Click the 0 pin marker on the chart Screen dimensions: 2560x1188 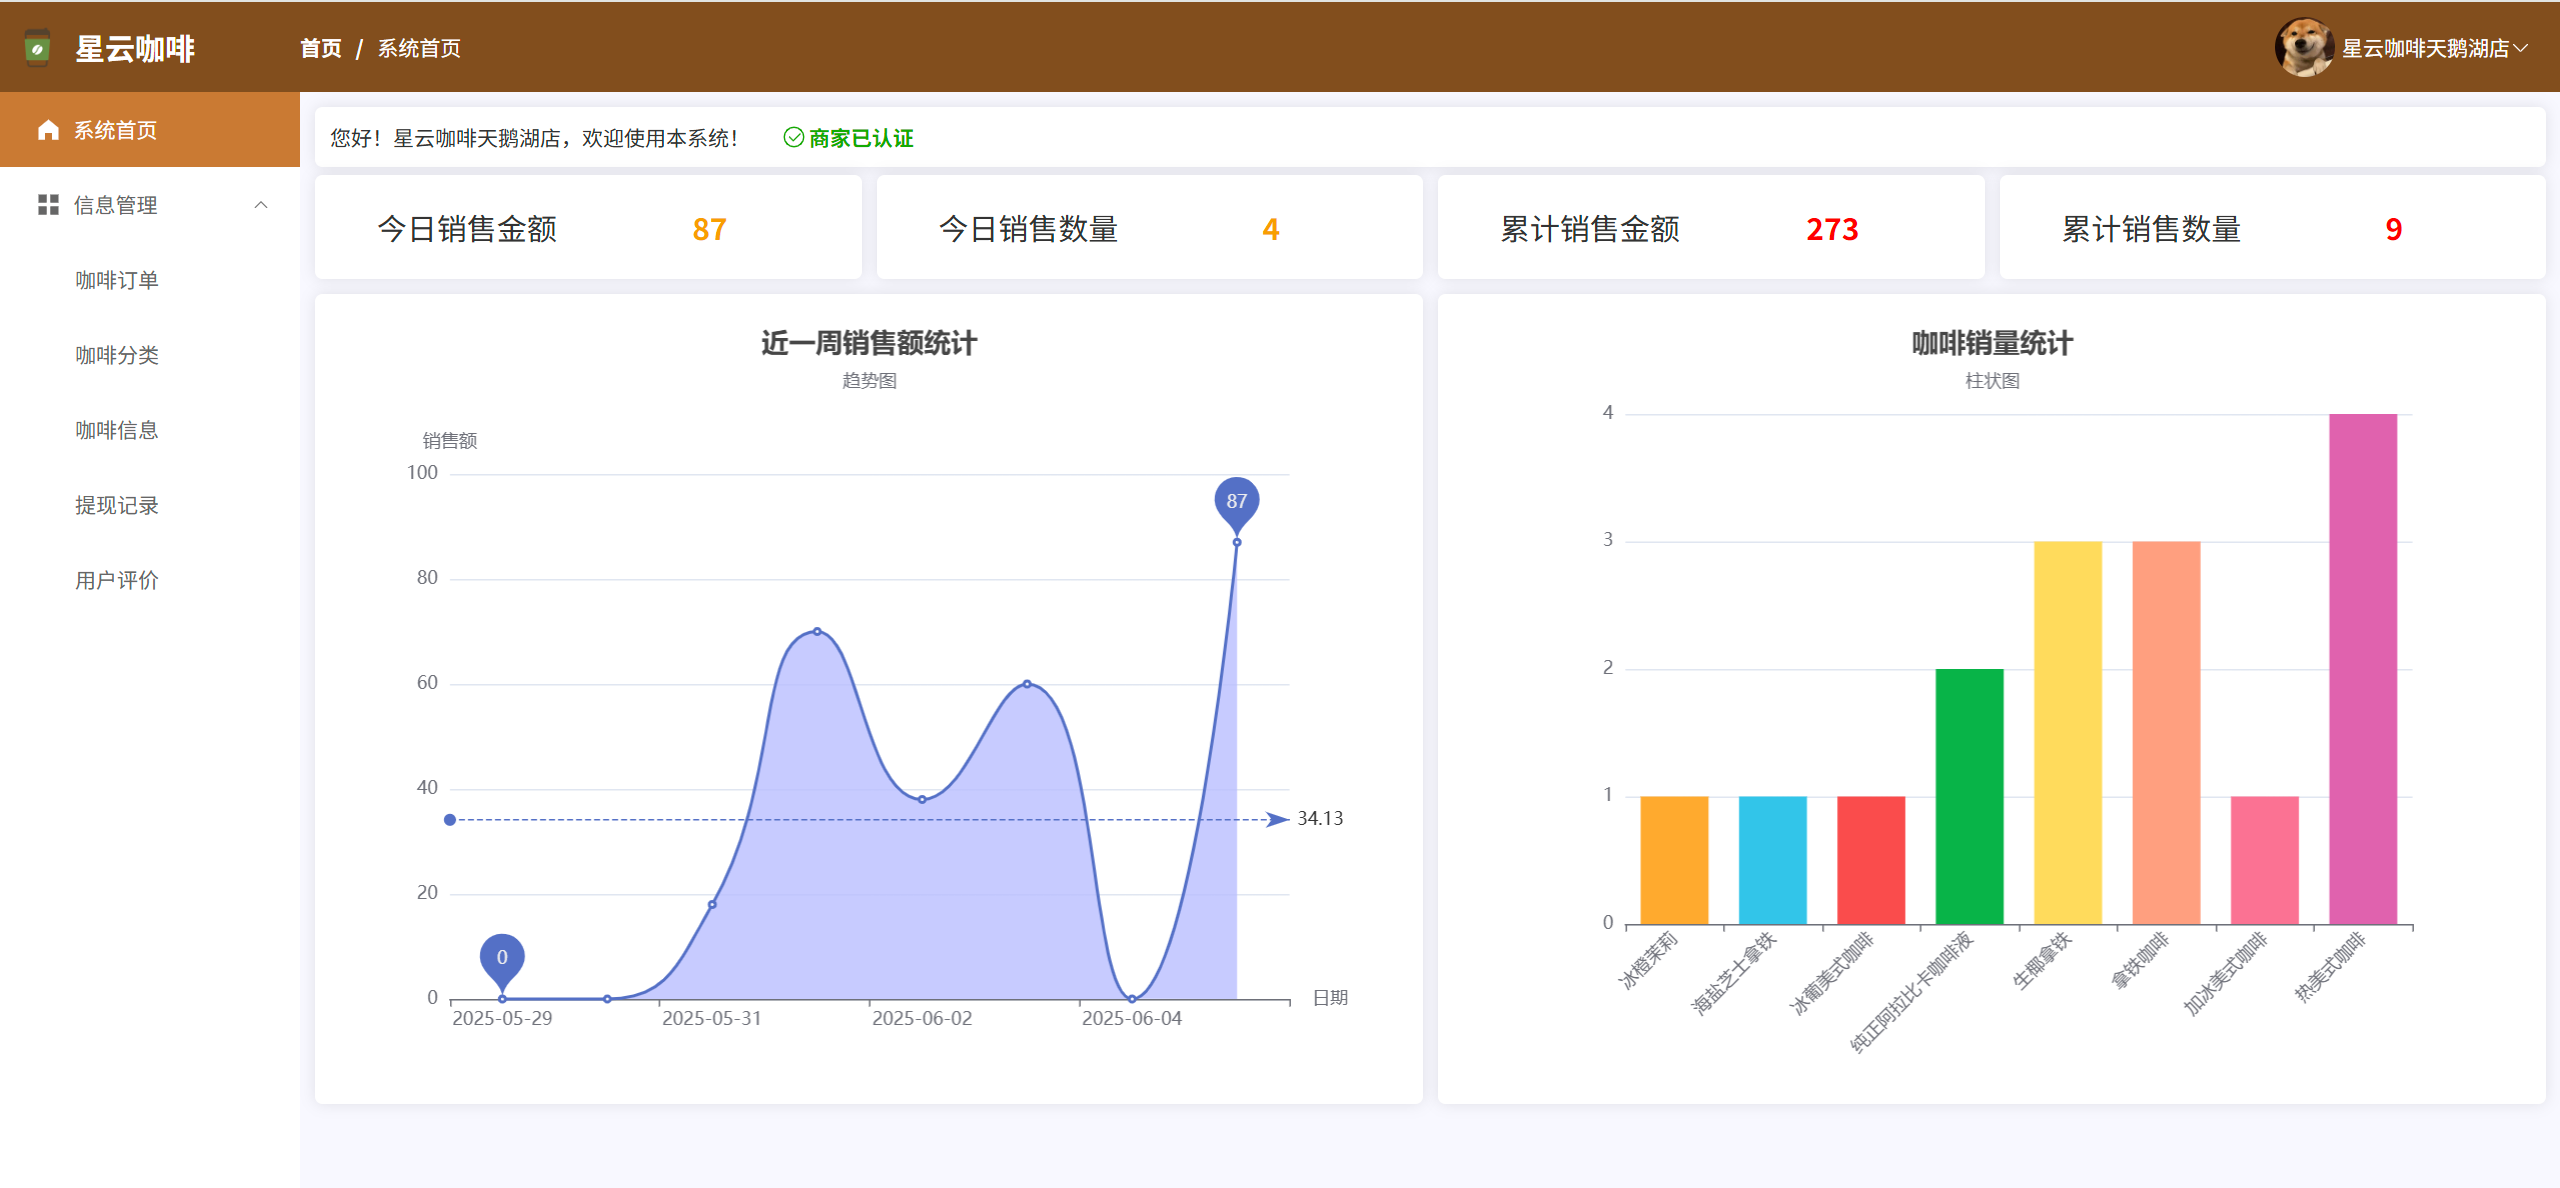(502, 957)
